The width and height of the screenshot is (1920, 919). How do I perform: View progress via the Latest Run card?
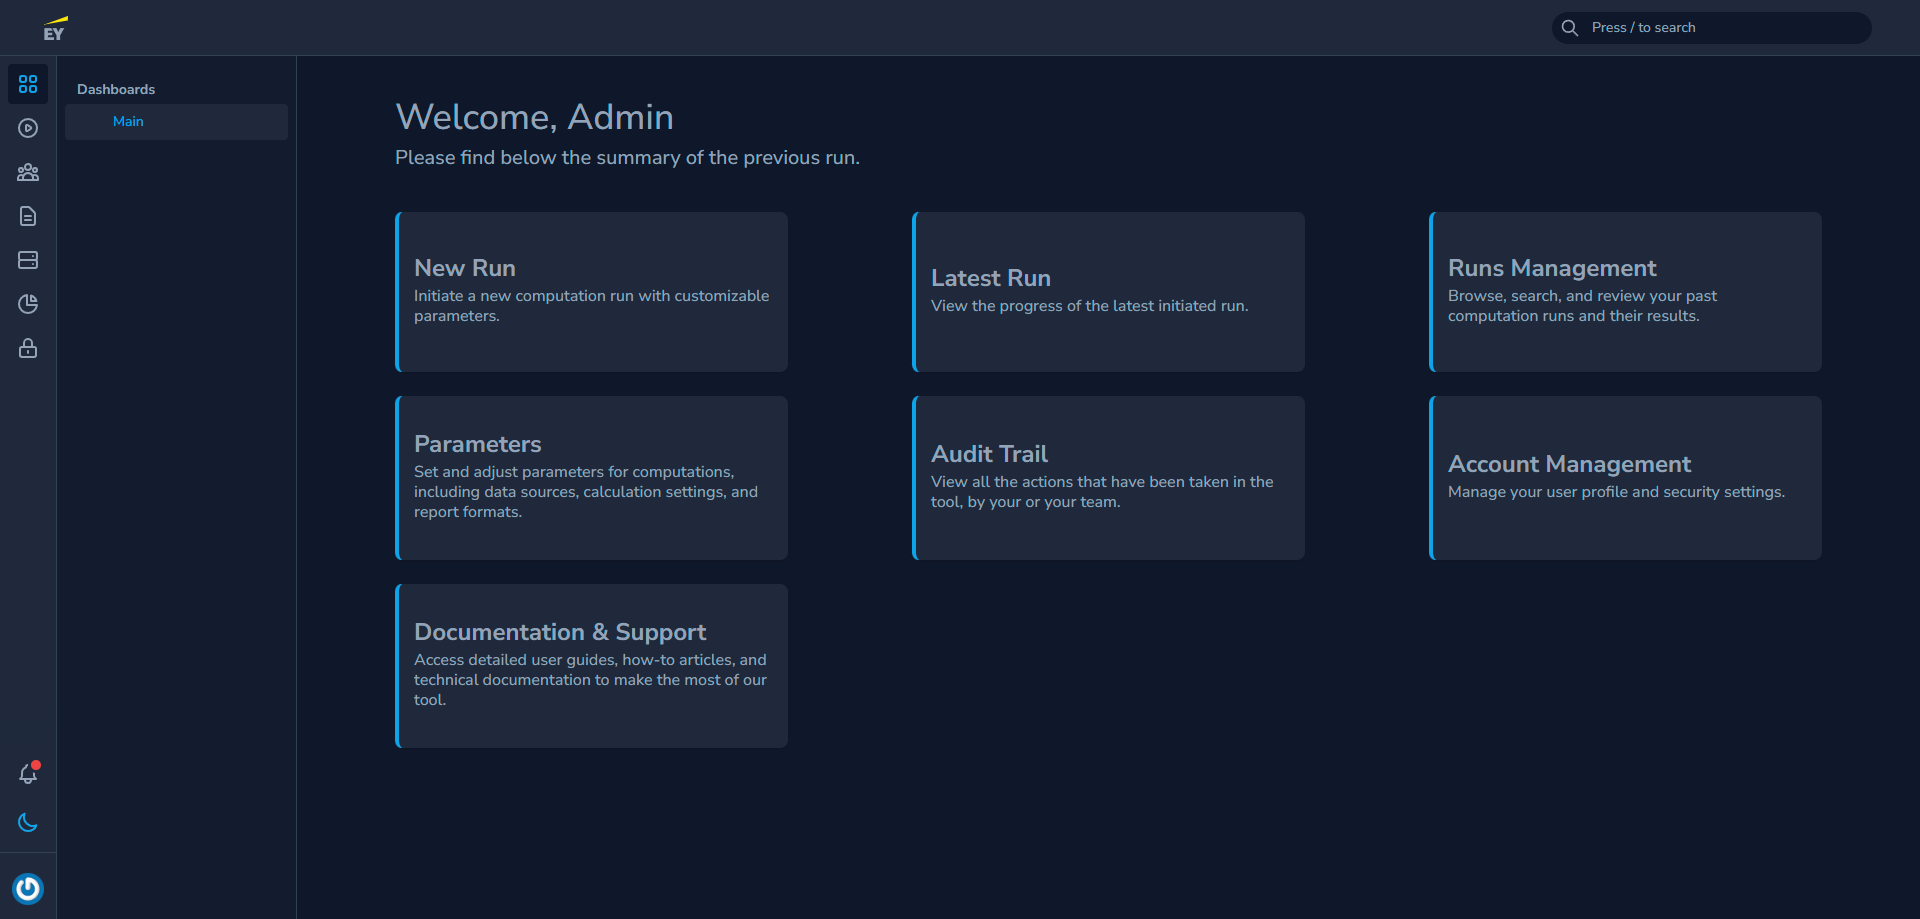[x=1108, y=291]
